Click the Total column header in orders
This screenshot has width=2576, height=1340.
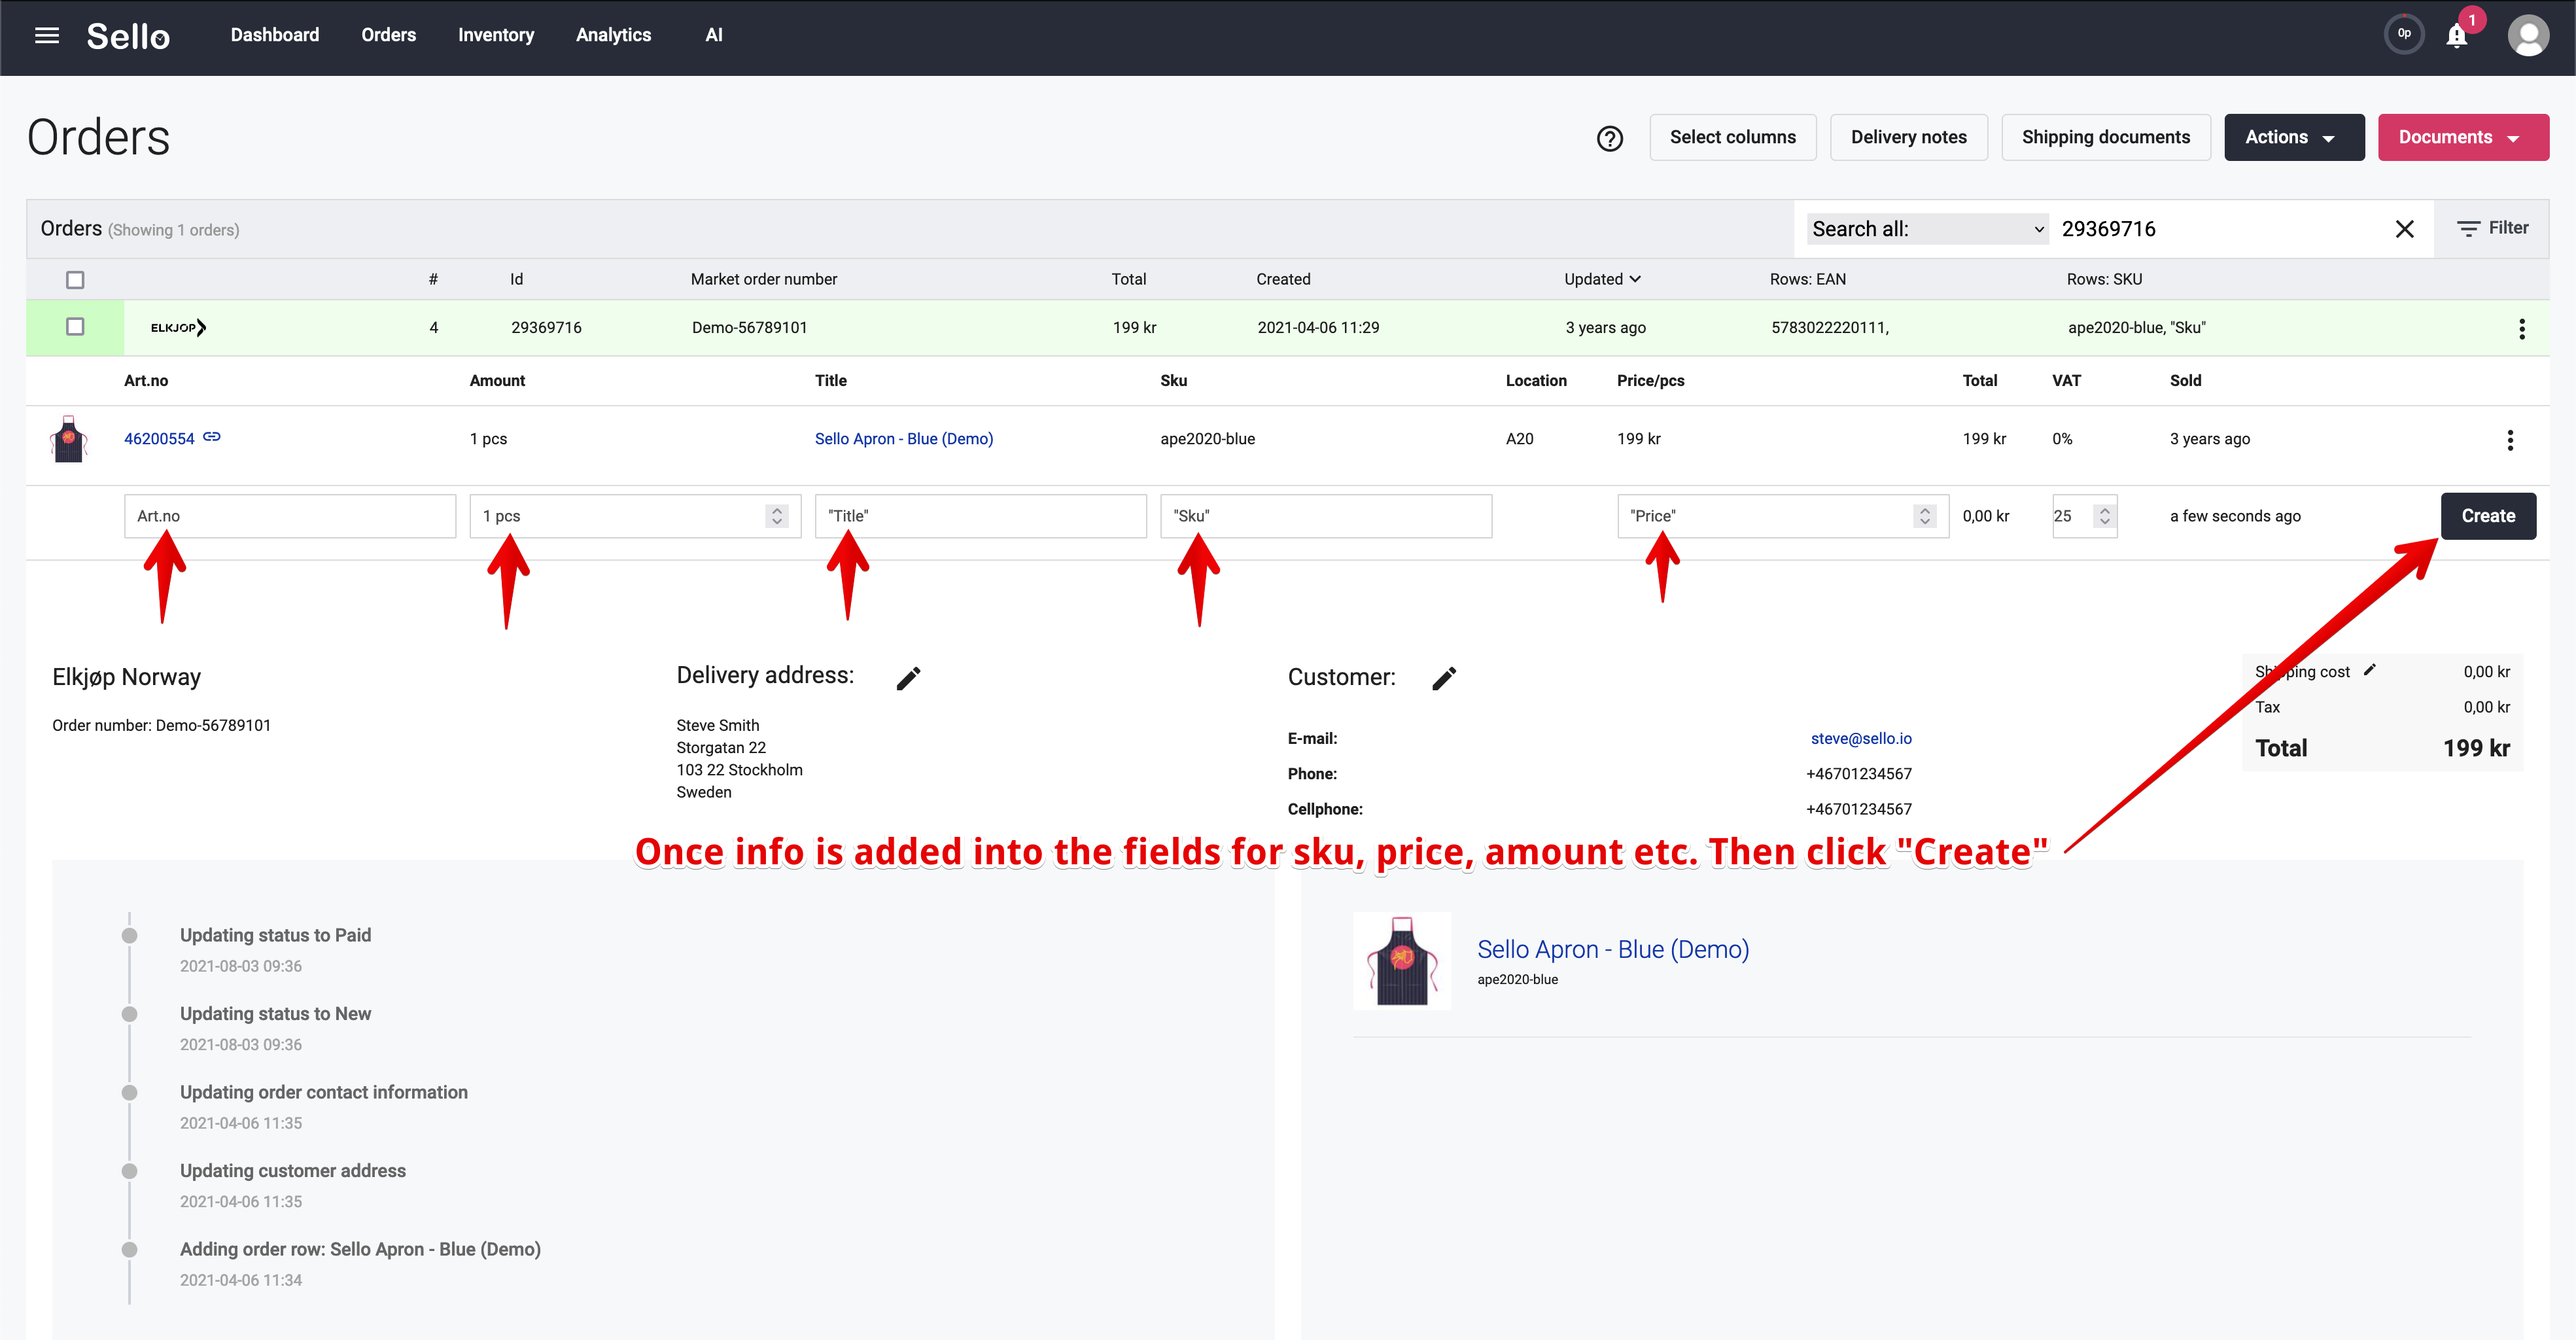tap(1128, 279)
